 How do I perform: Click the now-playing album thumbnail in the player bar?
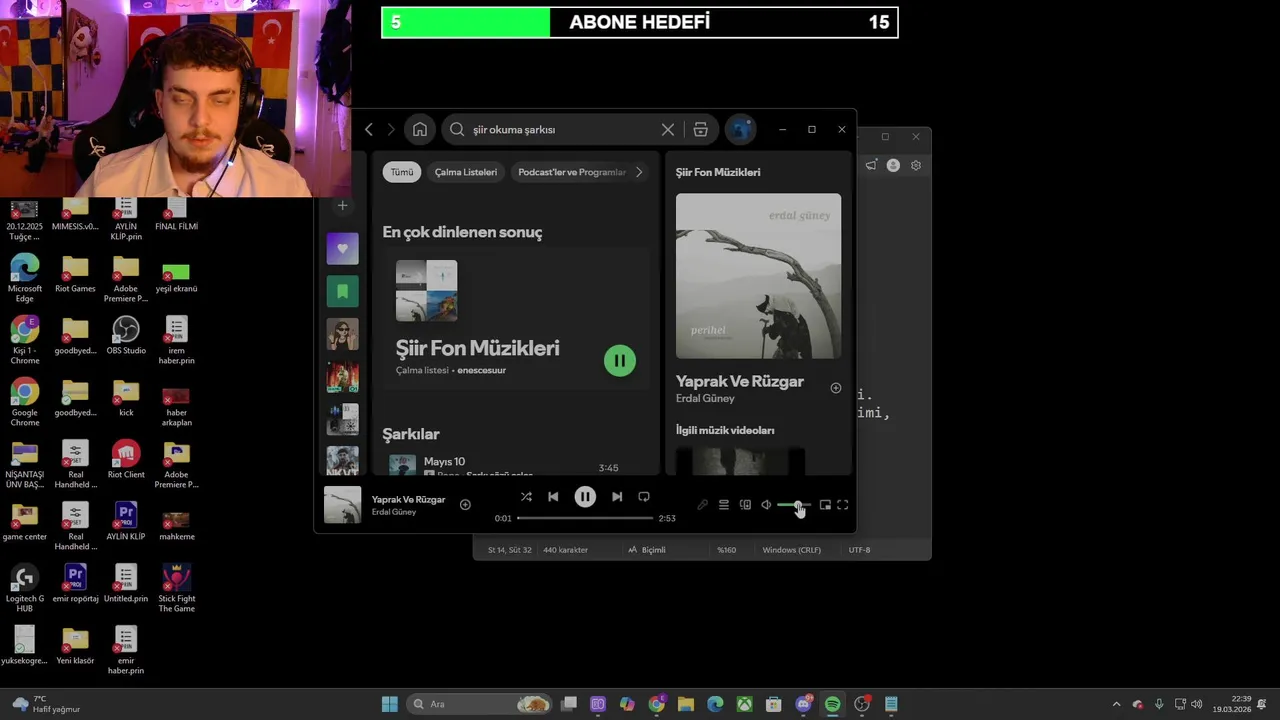342,505
